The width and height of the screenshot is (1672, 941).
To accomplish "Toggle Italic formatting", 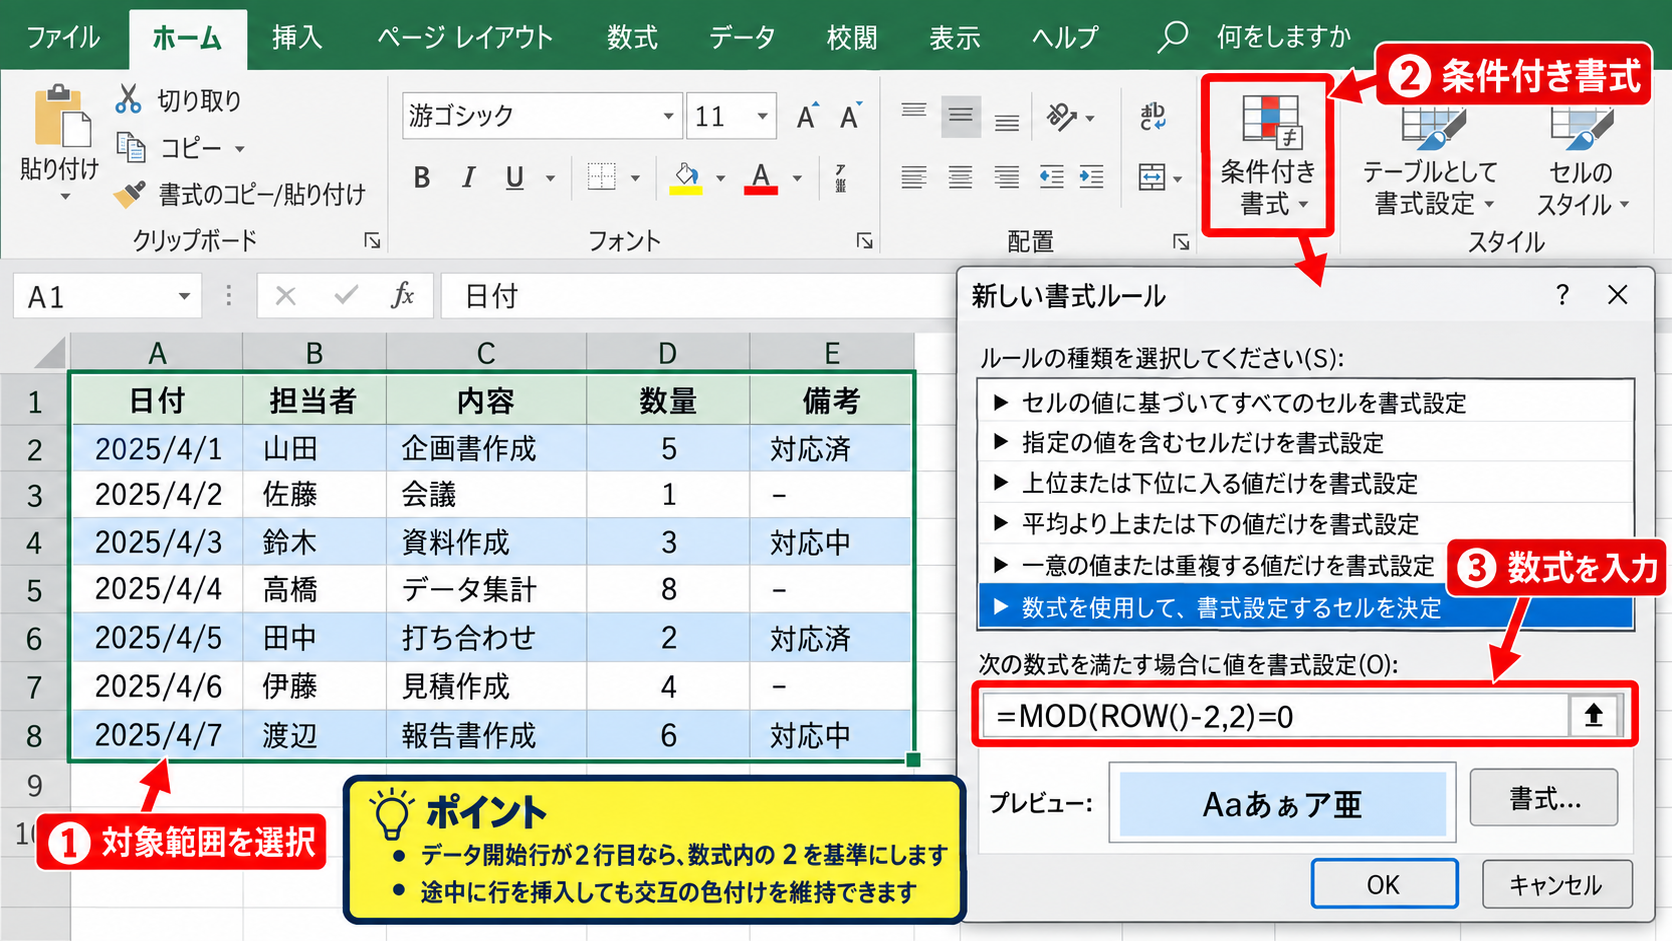I will [468, 178].
